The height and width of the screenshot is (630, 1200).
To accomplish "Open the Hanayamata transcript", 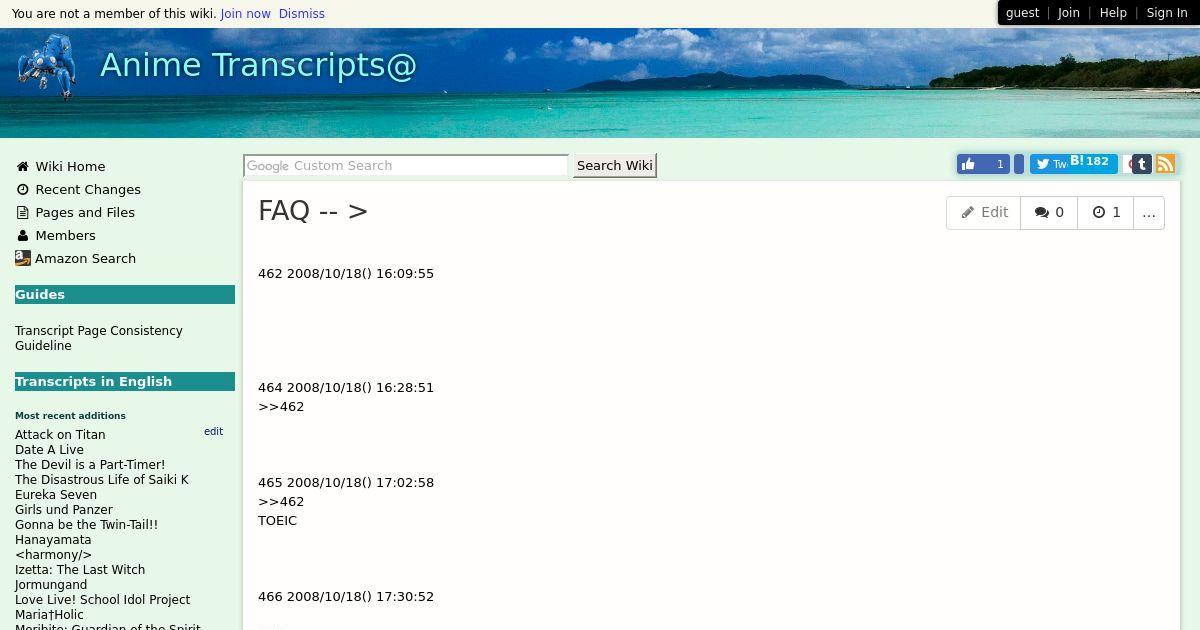I will (53, 540).
